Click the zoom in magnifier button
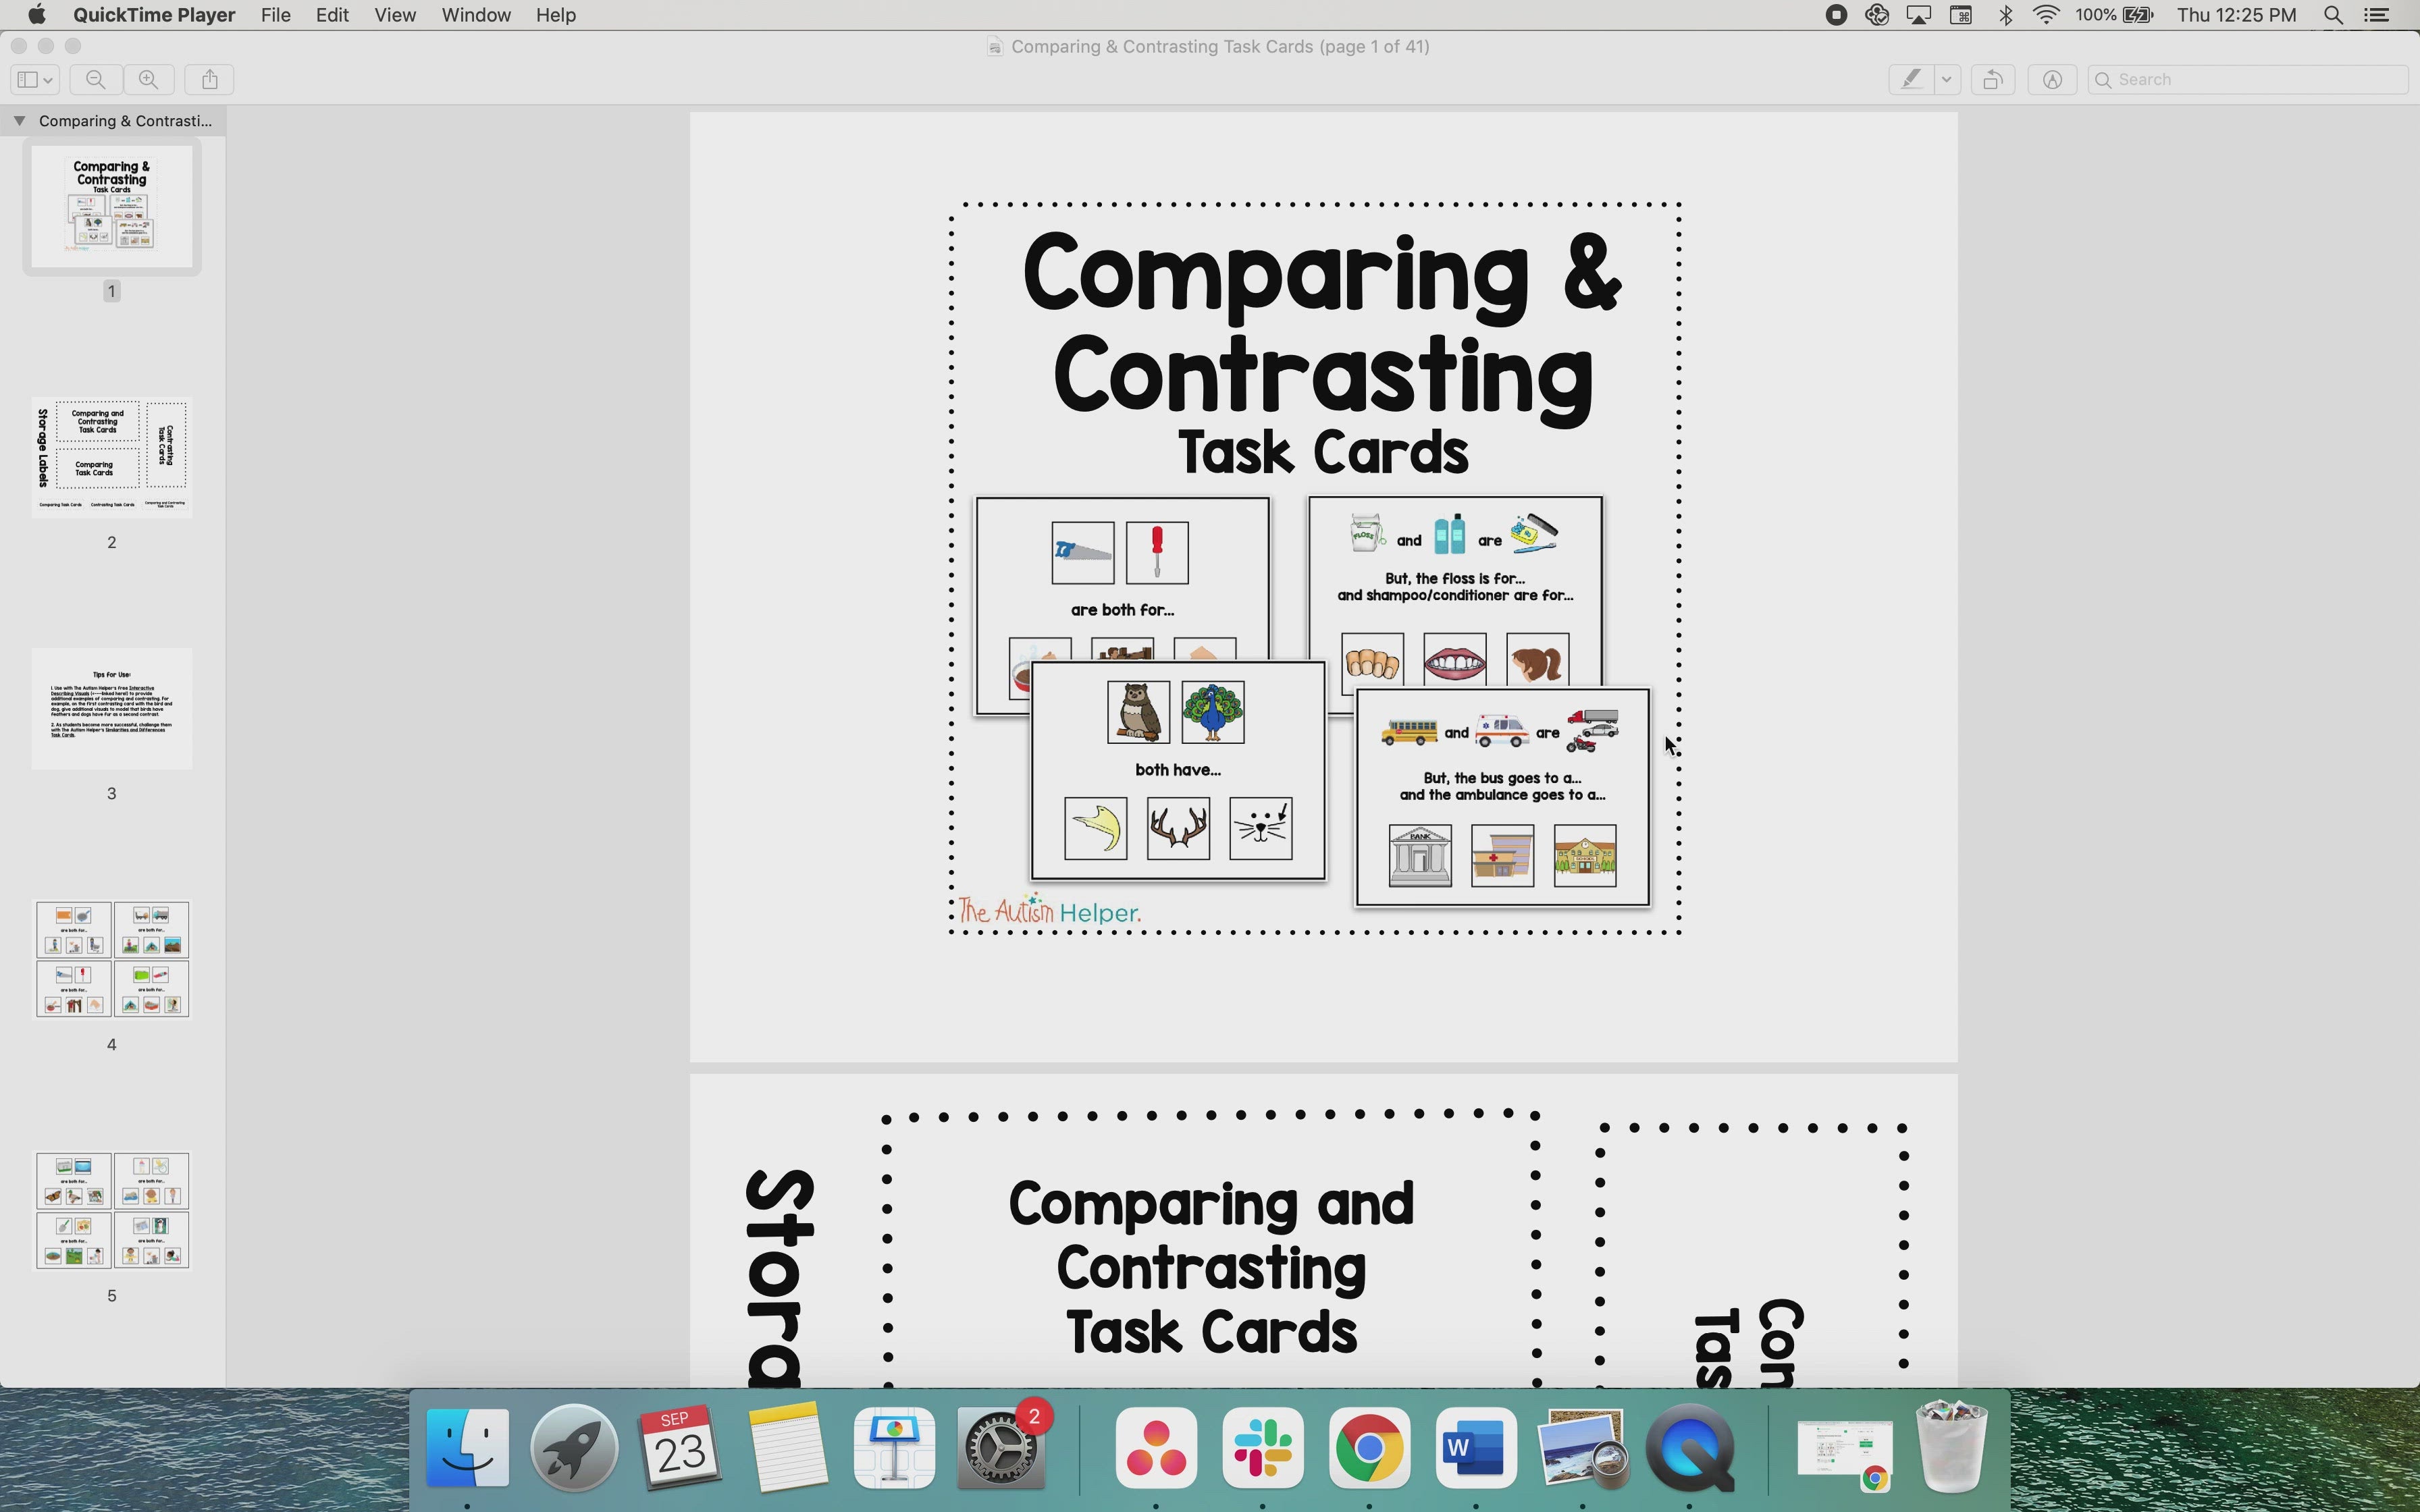The width and height of the screenshot is (2420, 1512). (x=148, y=80)
